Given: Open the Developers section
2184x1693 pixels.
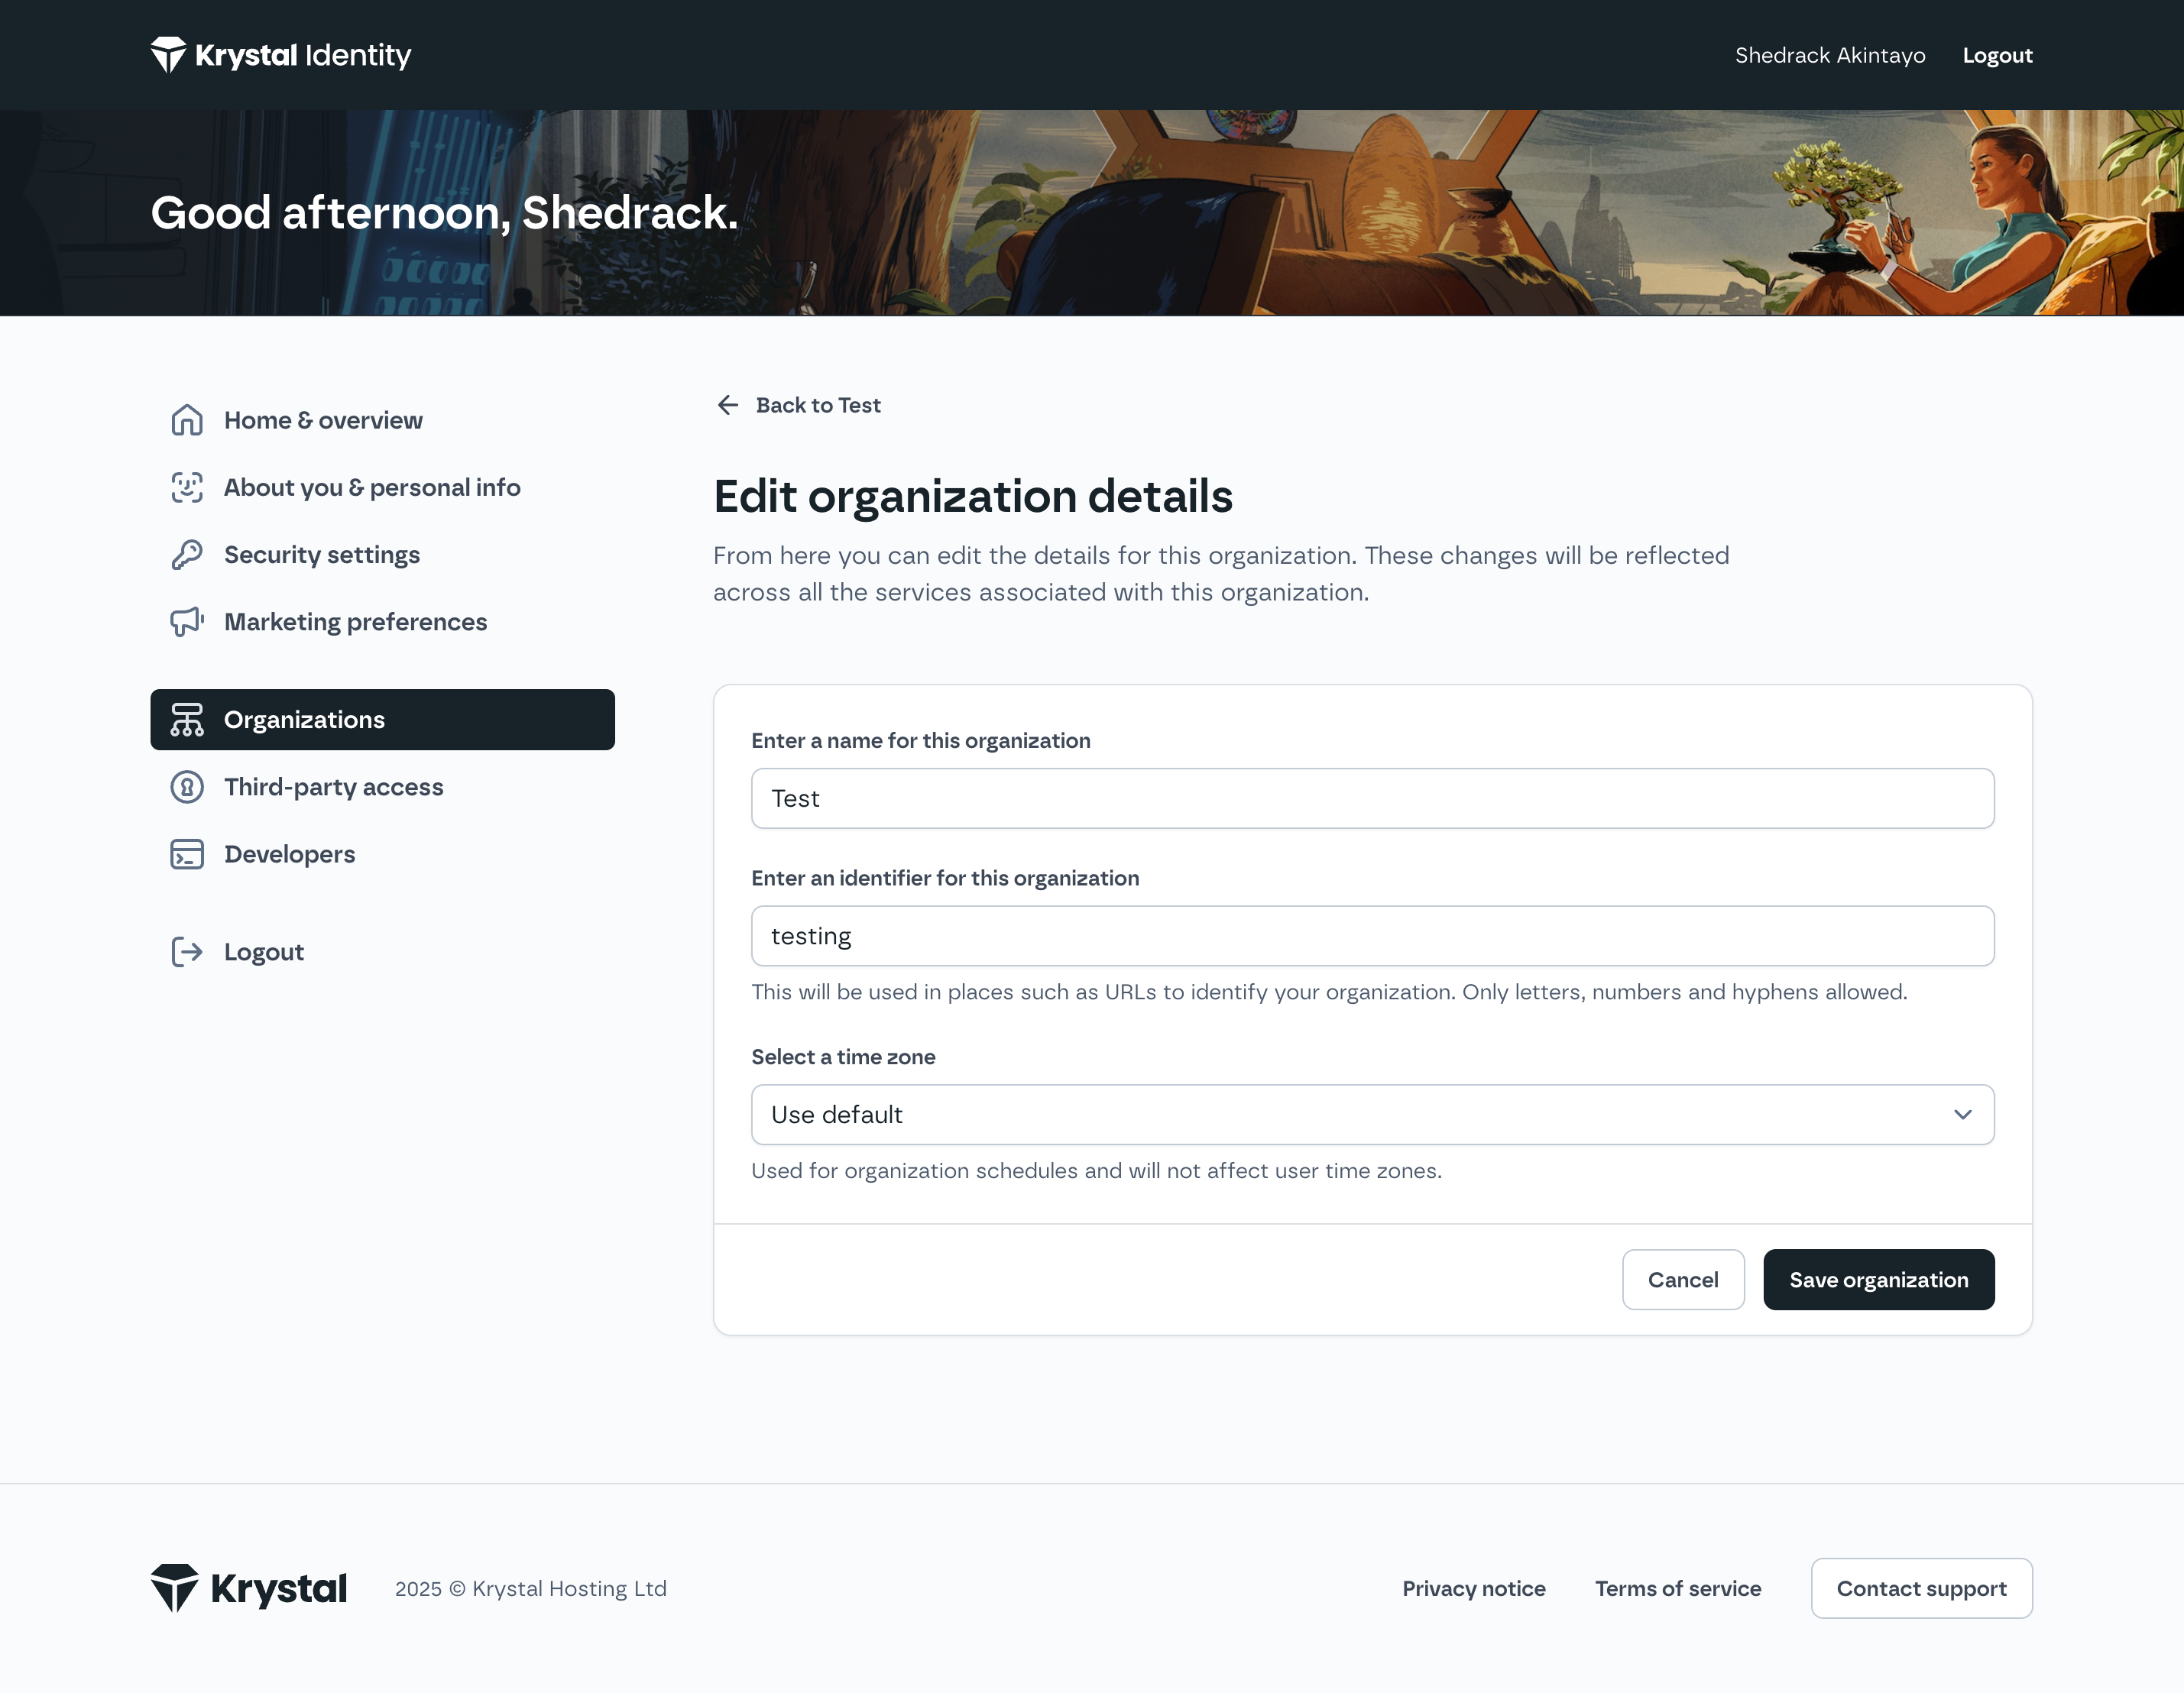Looking at the screenshot, I should [x=383, y=854].
